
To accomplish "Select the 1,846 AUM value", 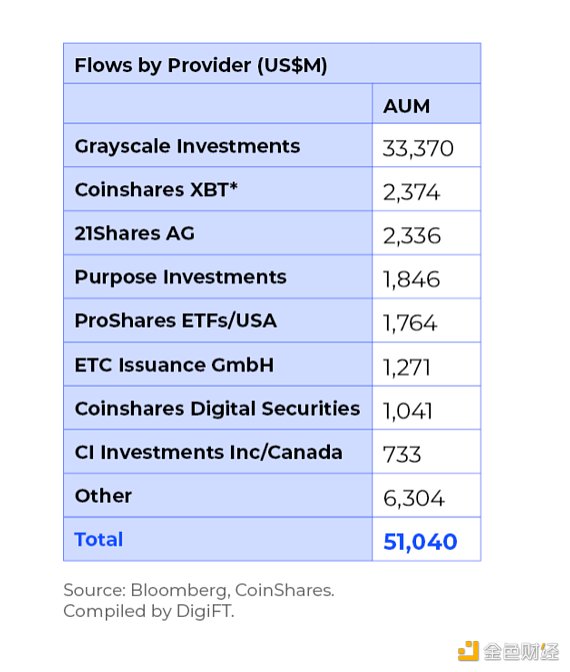I will tap(411, 279).
